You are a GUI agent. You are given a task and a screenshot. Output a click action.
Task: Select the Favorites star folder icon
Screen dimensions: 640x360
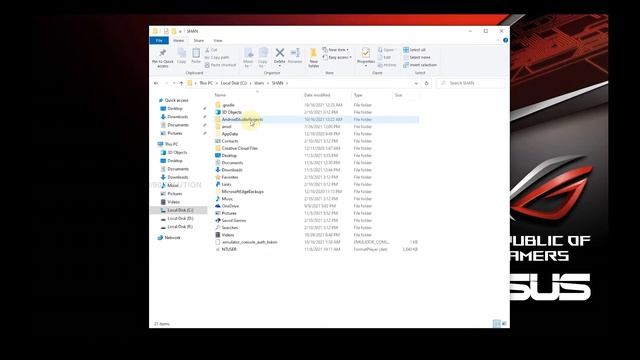(218, 177)
